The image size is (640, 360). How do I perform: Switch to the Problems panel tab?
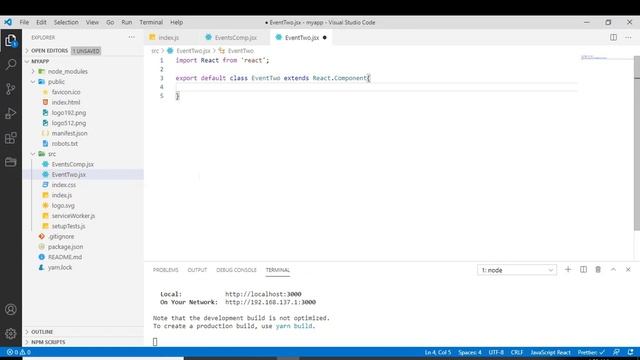pyautogui.click(x=166, y=270)
